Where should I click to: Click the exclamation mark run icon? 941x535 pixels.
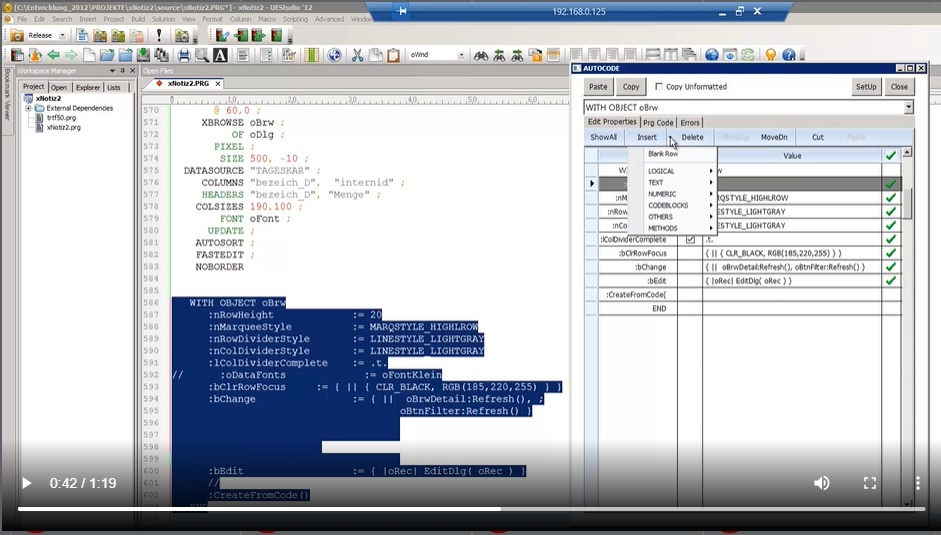(x=159, y=35)
